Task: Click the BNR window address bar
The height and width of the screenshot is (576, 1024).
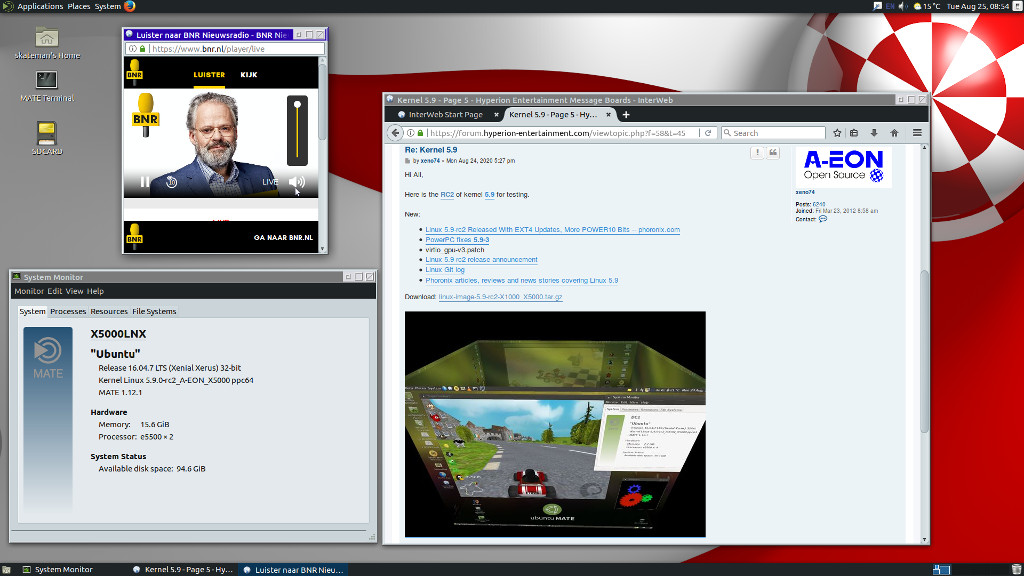Action: 224,49
